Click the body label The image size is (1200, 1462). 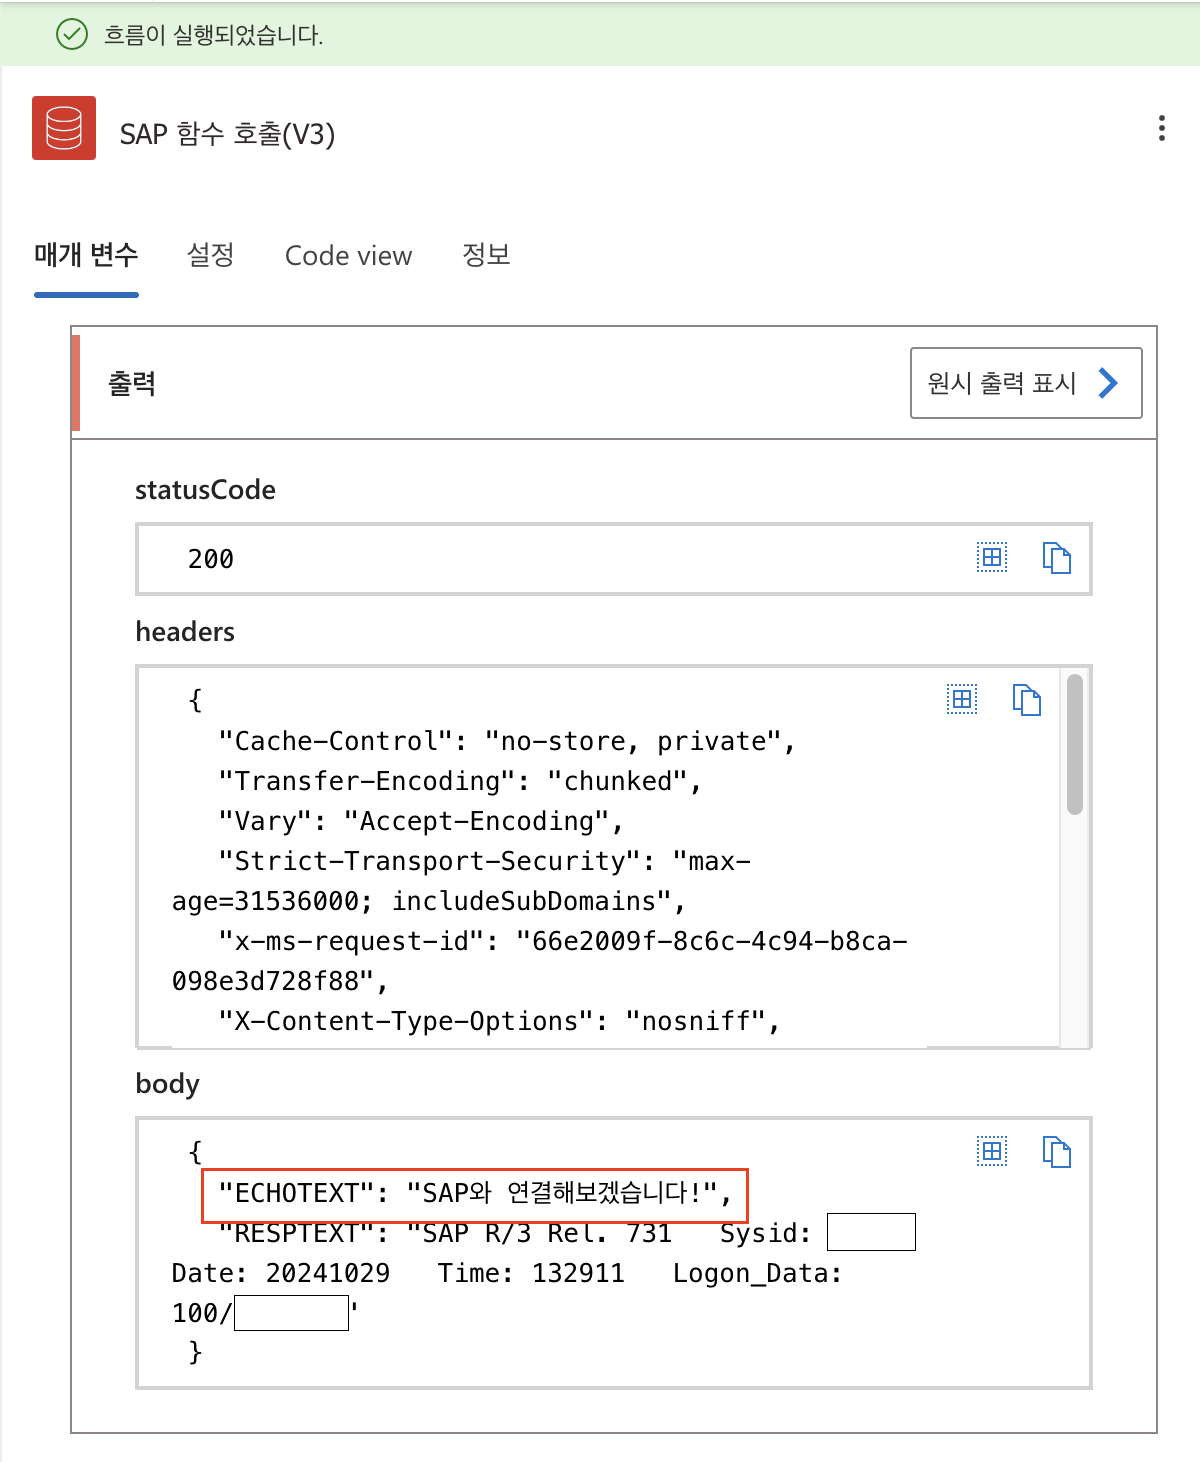[x=167, y=1084]
